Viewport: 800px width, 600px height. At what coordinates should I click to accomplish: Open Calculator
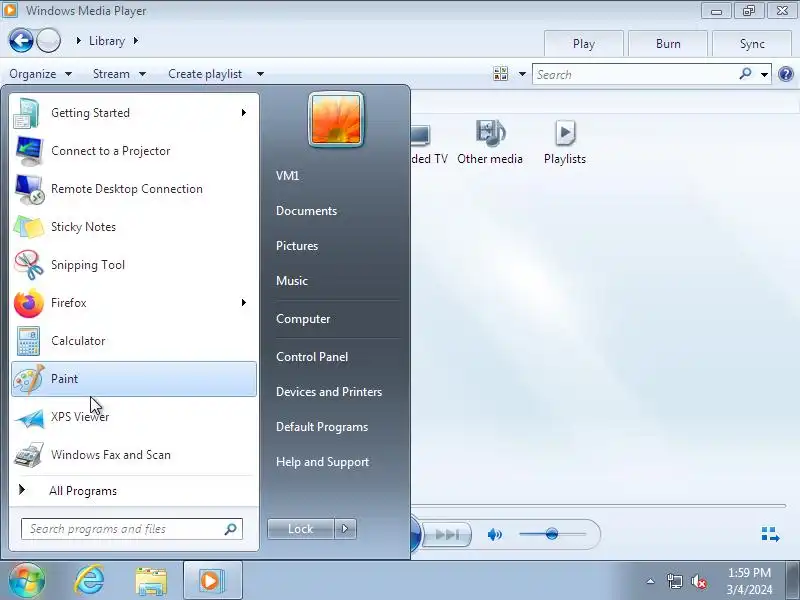(134, 341)
